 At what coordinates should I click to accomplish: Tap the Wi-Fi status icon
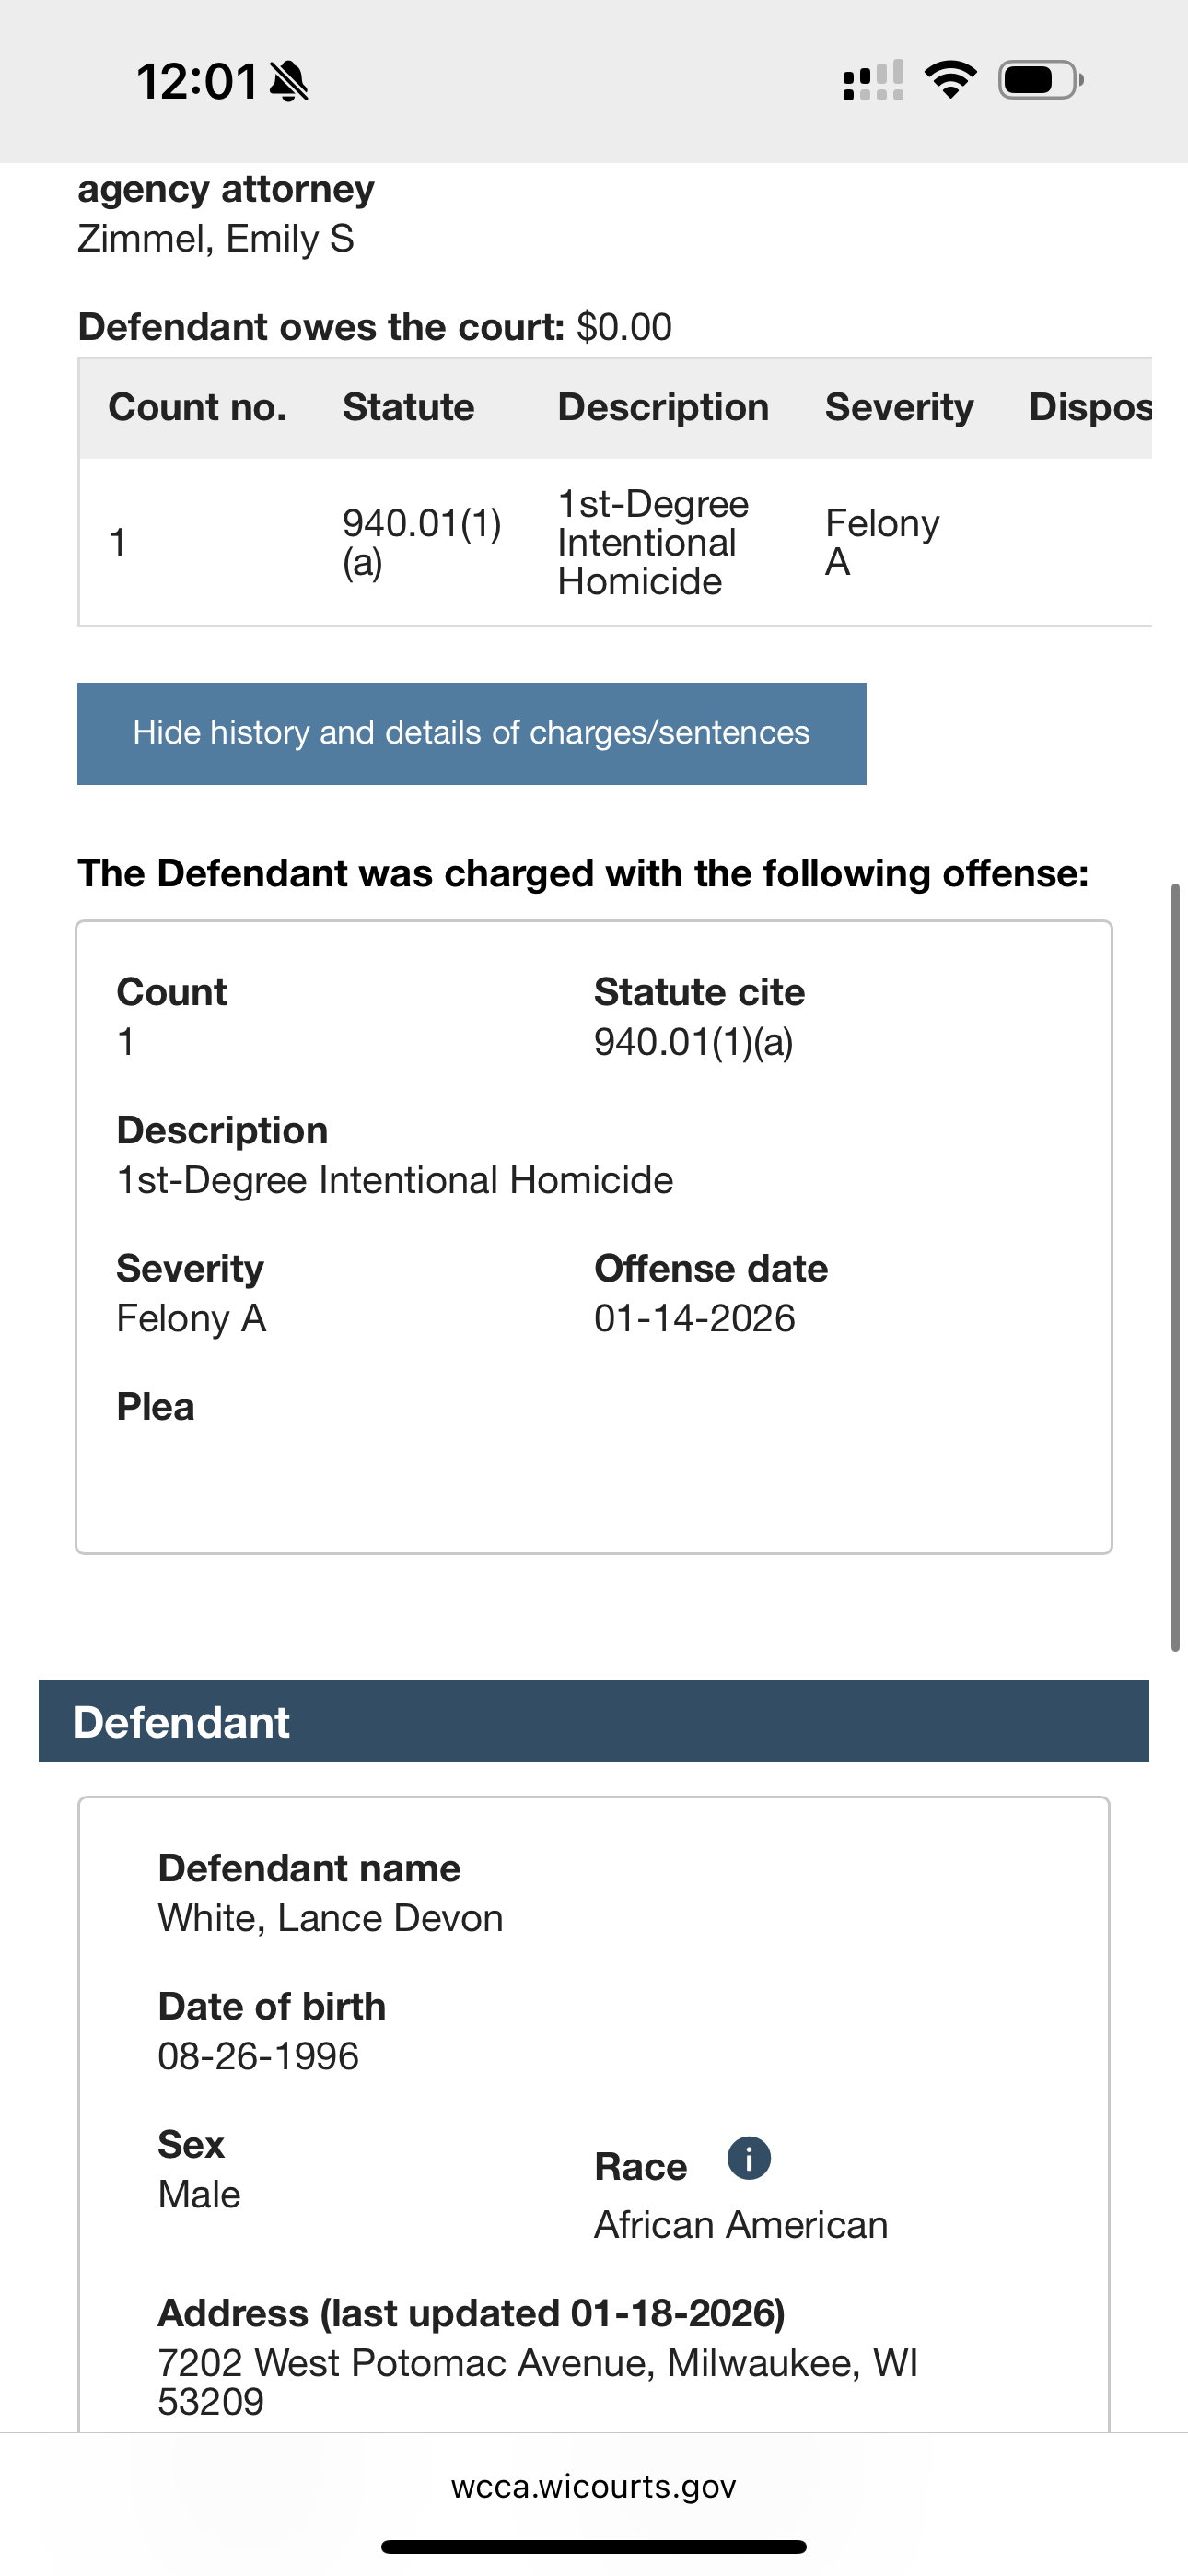pyautogui.click(x=950, y=79)
